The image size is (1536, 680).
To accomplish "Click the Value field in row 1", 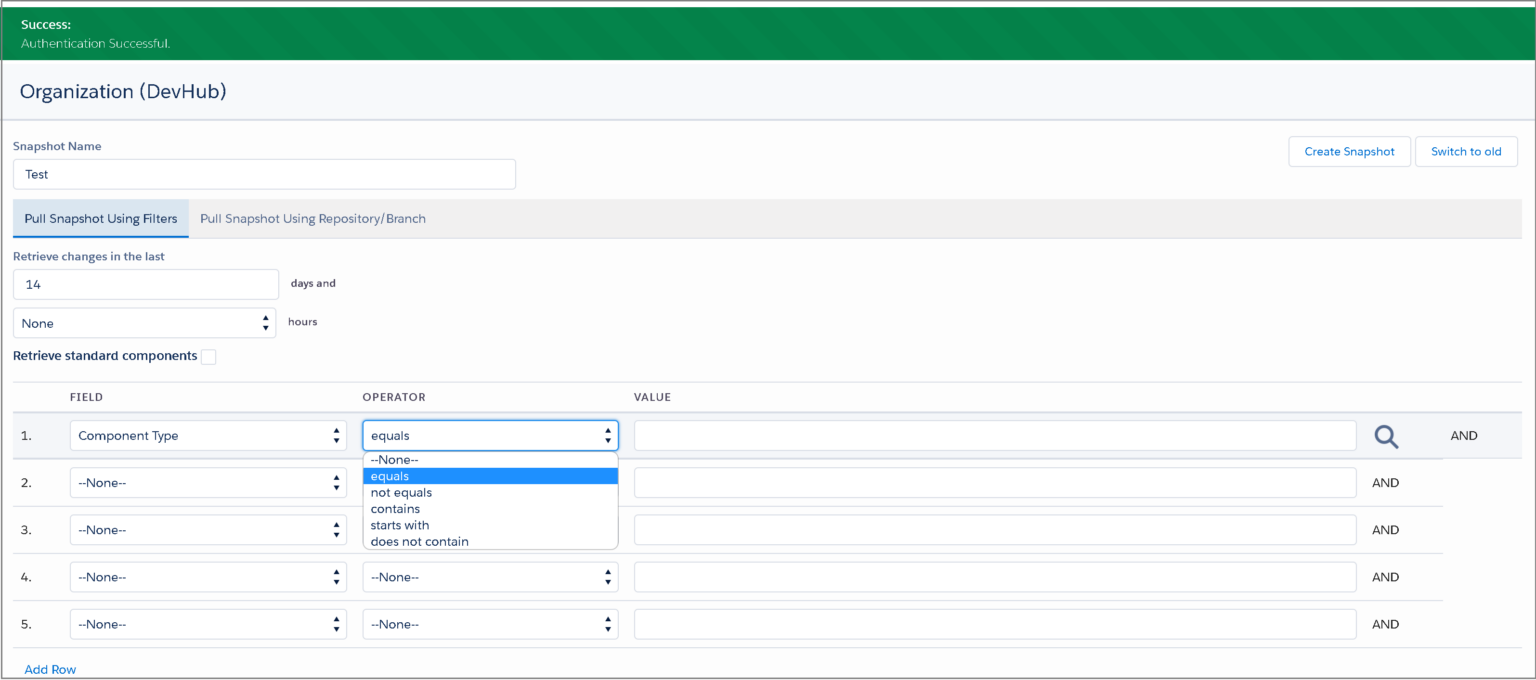I will [x=996, y=435].
